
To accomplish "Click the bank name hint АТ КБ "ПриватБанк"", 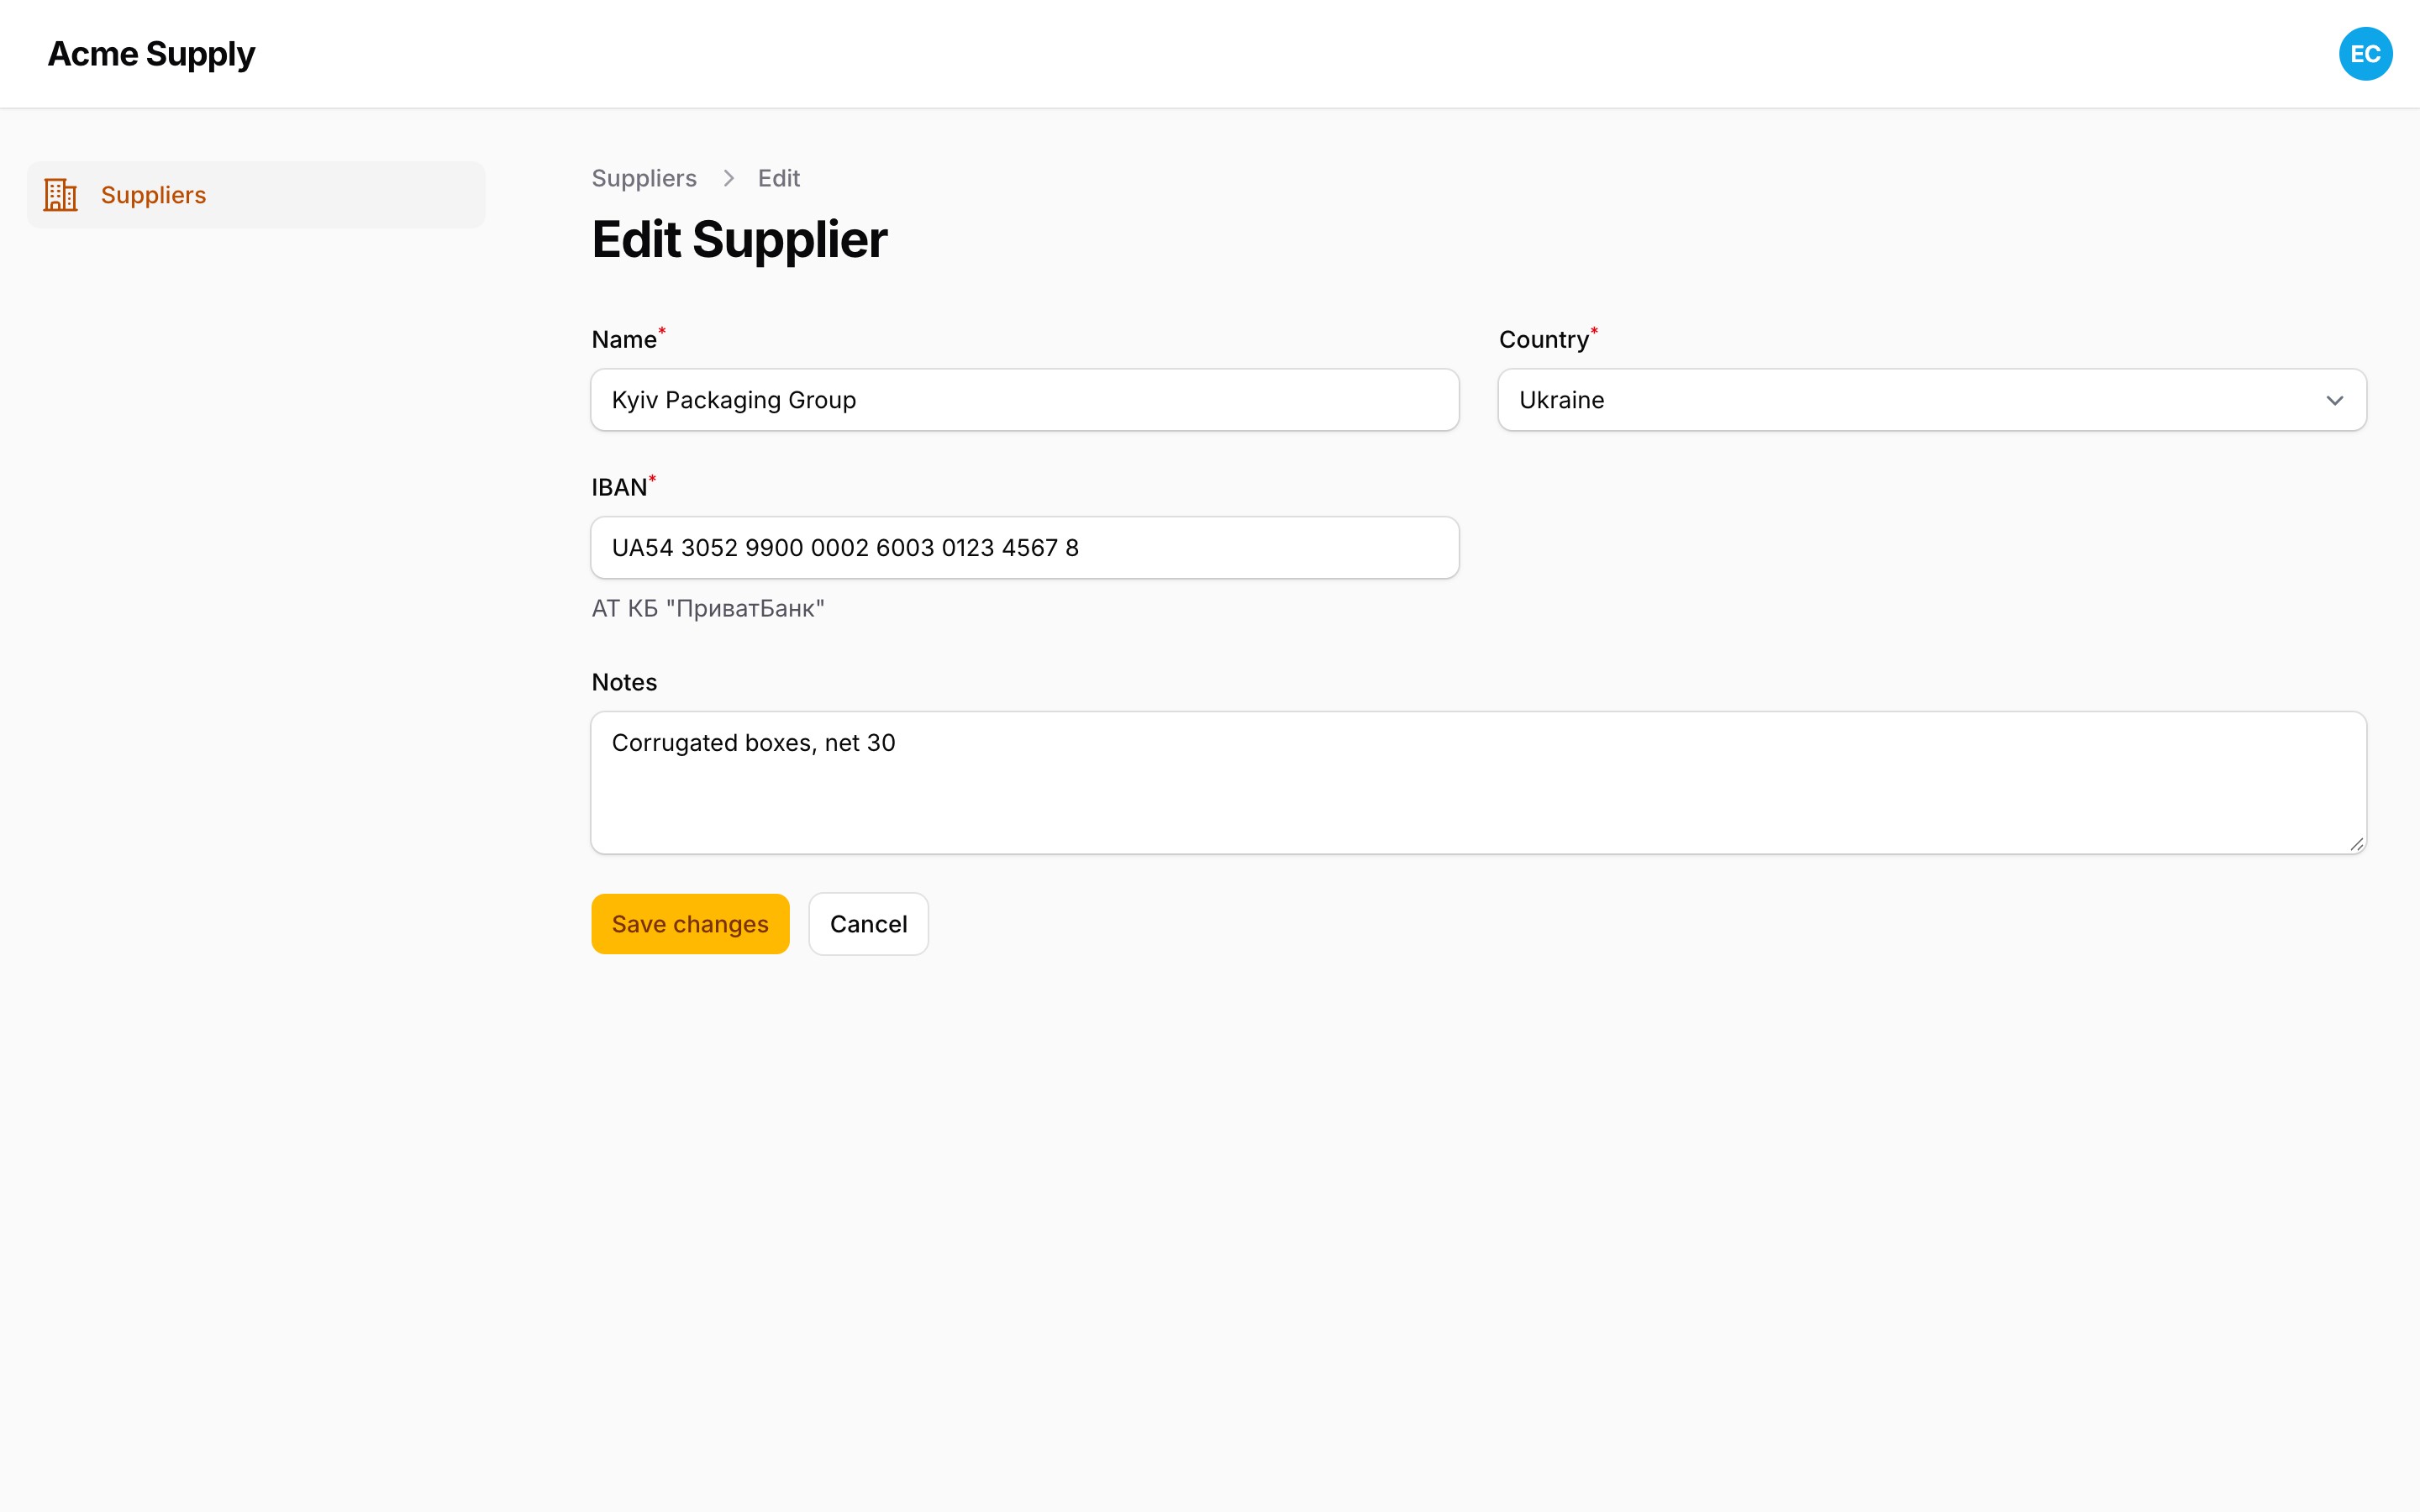I will (708, 608).
